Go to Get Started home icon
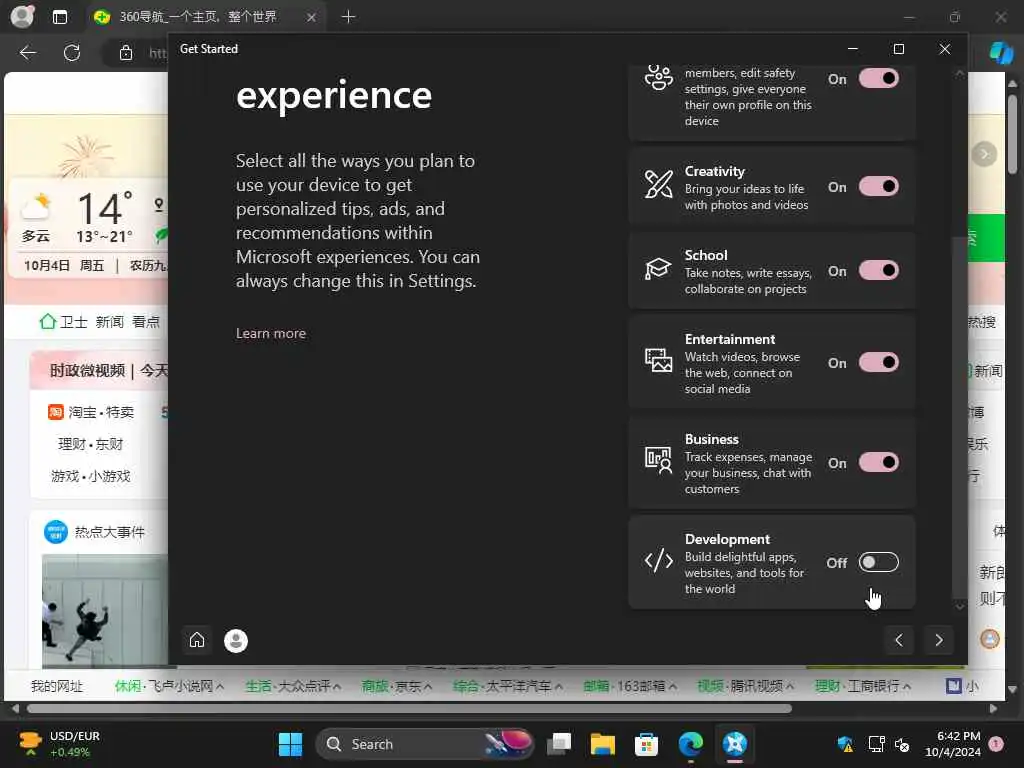Viewport: 1024px width, 768px height. coord(197,640)
